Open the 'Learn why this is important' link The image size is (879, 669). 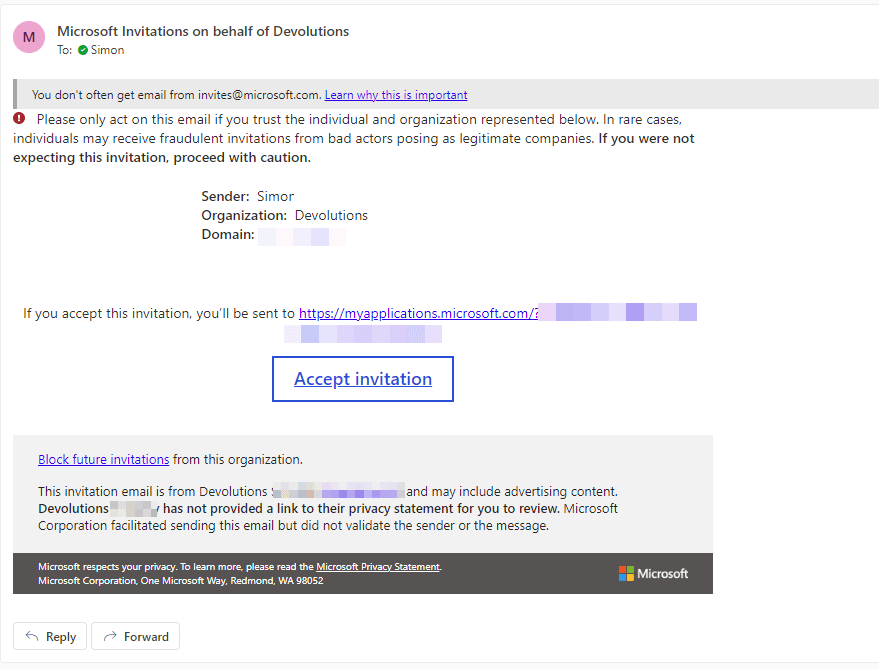tap(395, 95)
